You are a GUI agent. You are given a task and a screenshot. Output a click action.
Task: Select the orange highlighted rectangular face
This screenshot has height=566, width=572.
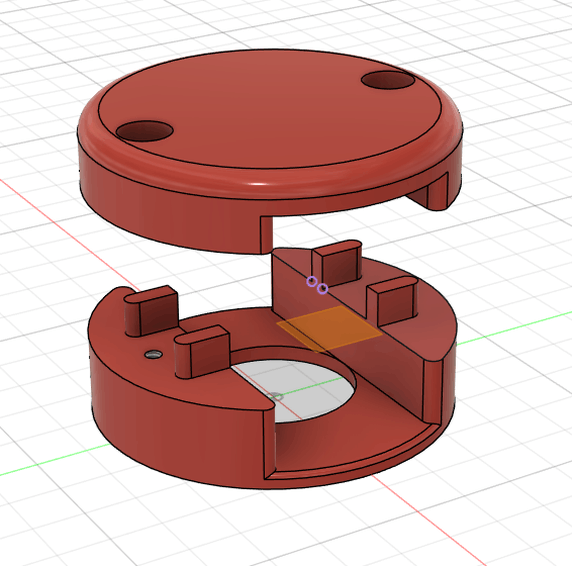tap(329, 328)
